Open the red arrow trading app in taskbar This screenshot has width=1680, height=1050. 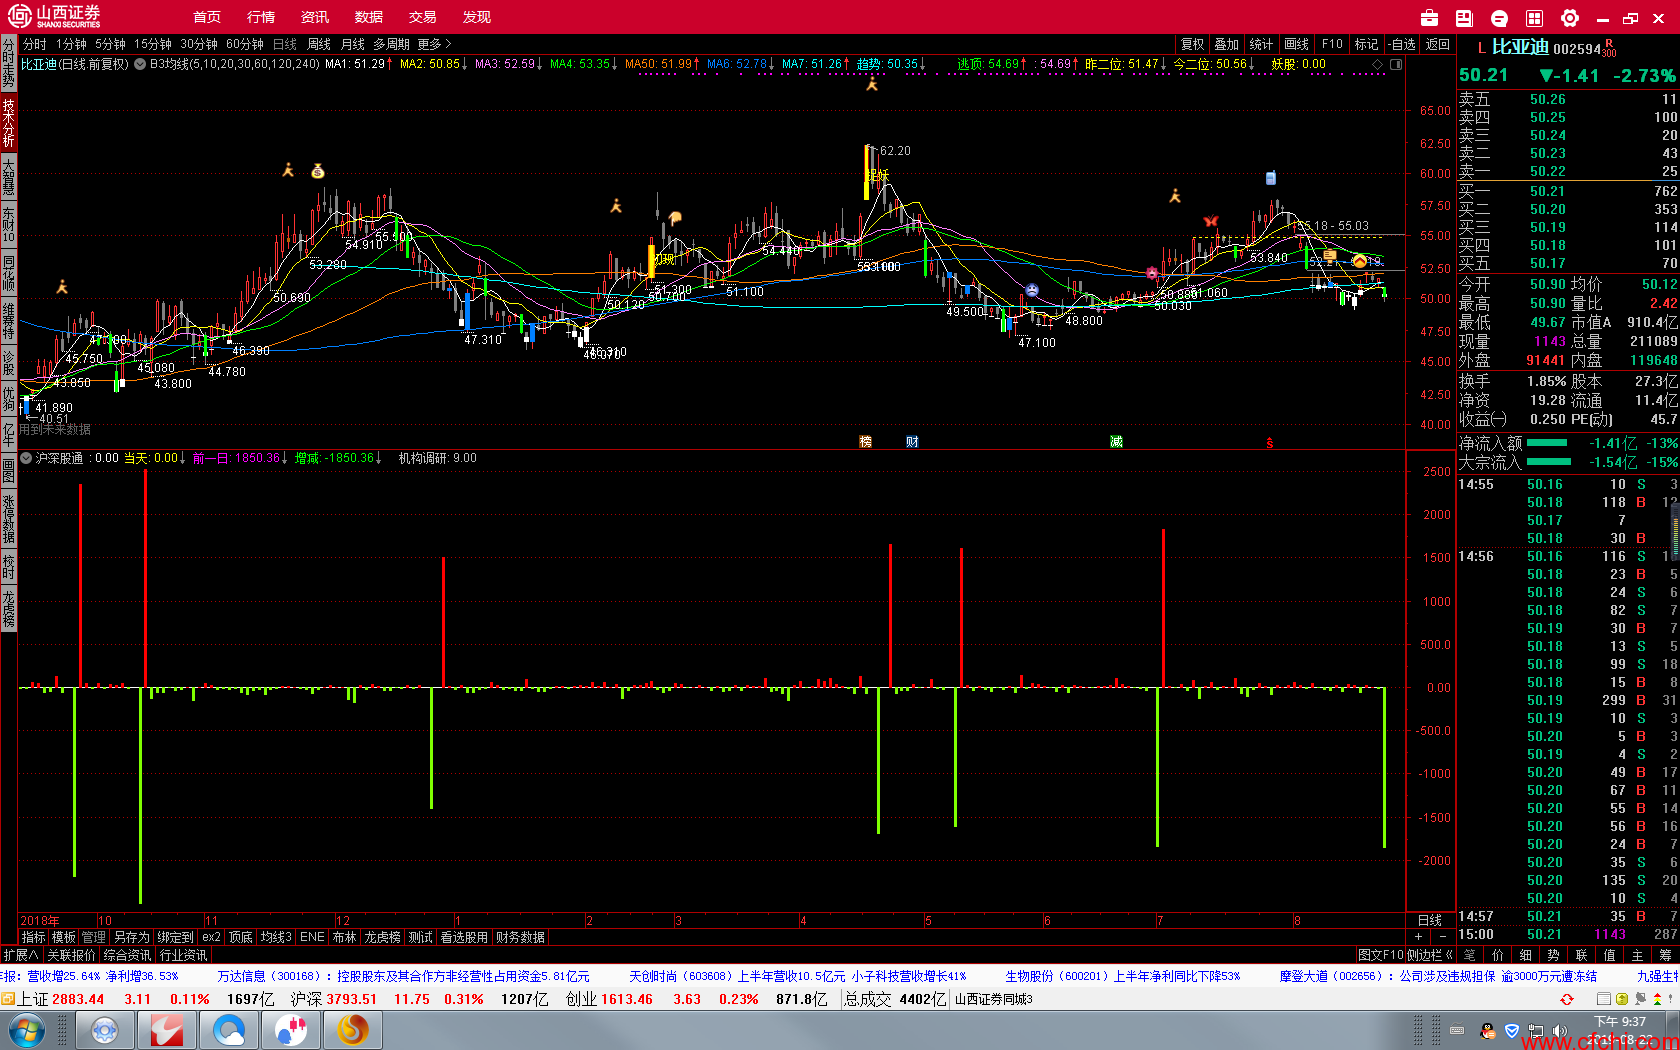(167, 1030)
